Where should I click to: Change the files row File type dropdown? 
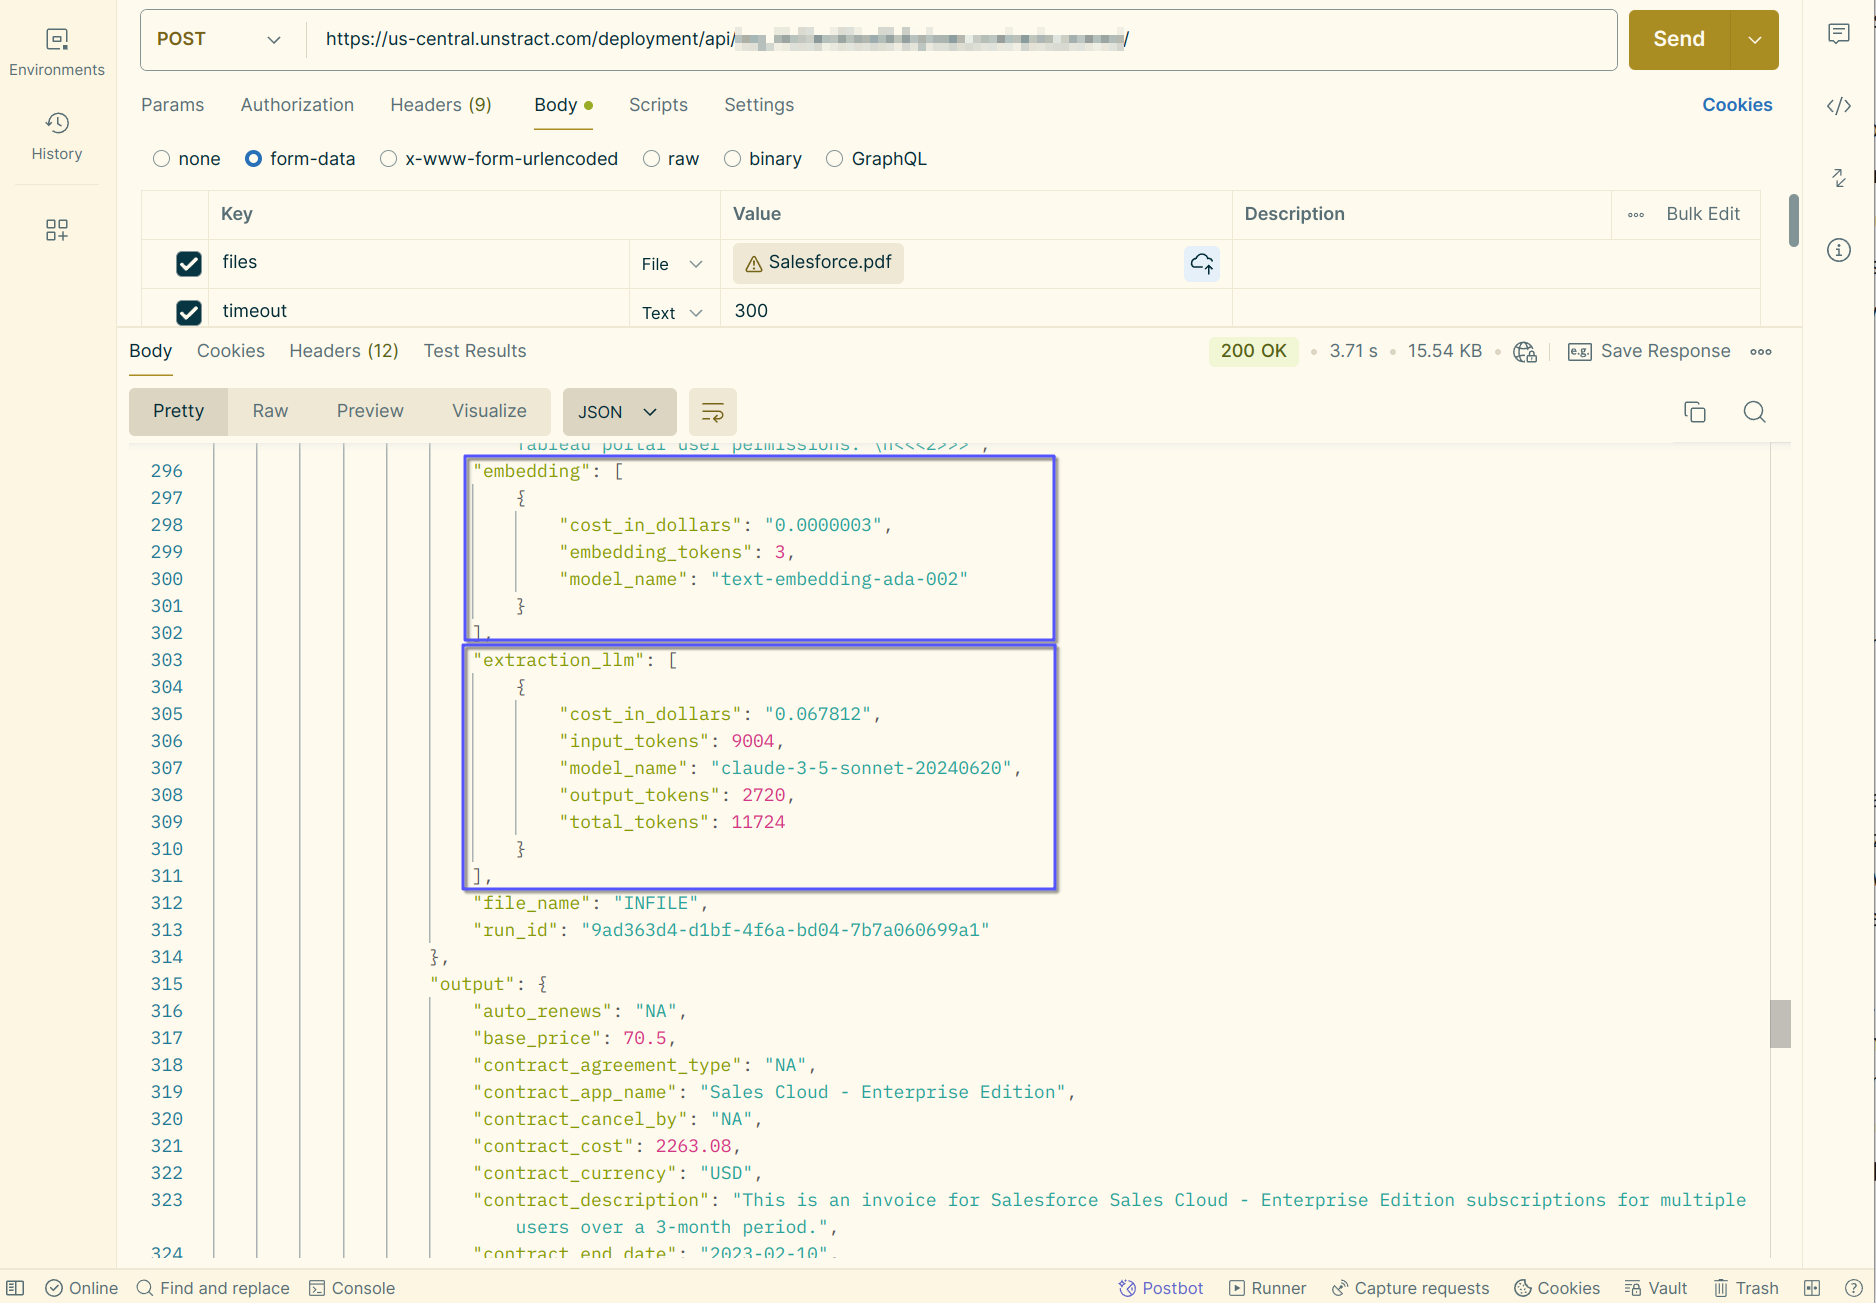pyautogui.click(x=672, y=264)
